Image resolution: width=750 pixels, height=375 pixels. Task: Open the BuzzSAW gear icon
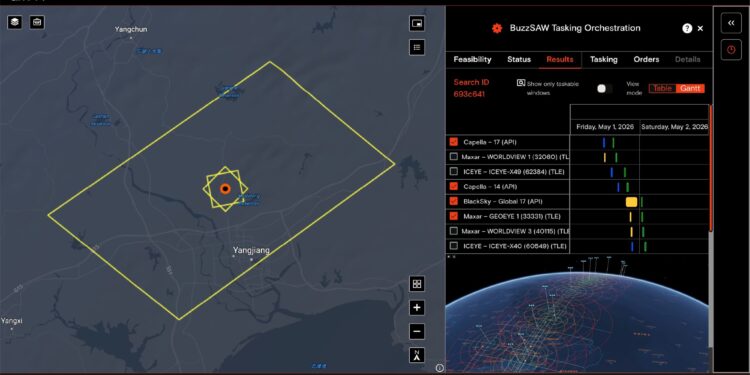click(497, 28)
